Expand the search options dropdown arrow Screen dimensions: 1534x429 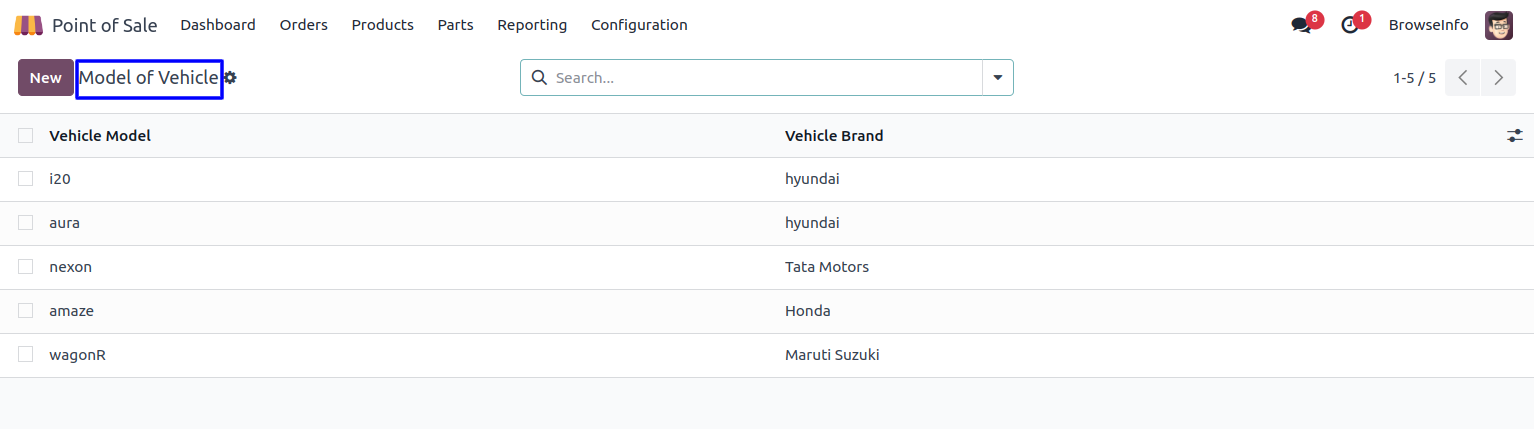tap(997, 78)
